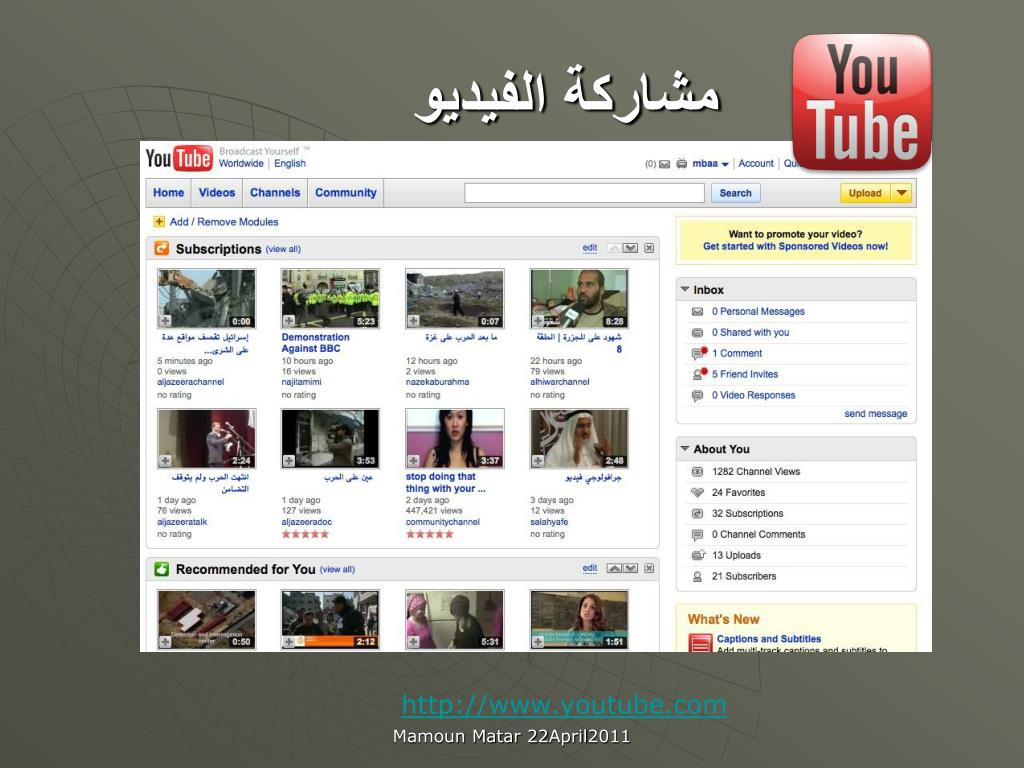Image resolution: width=1024 pixels, height=768 pixels.
Task: Open 5 Friend Invites
Action: pos(744,374)
